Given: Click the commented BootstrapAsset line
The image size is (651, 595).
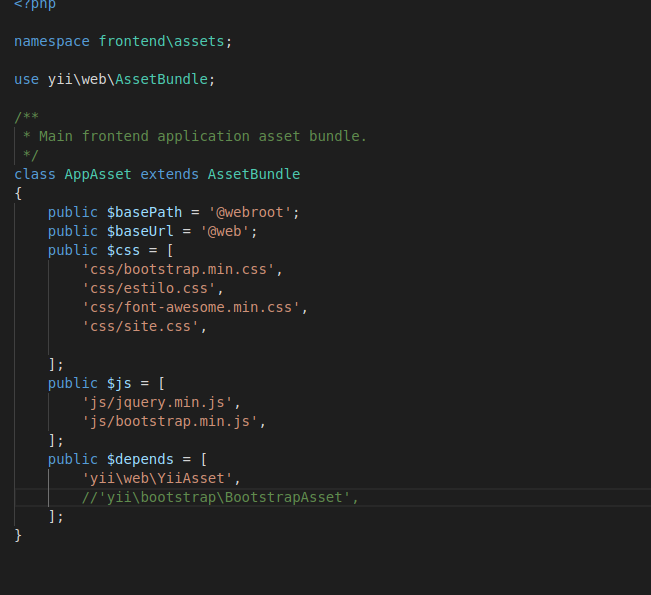Looking at the screenshot, I should point(220,498).
